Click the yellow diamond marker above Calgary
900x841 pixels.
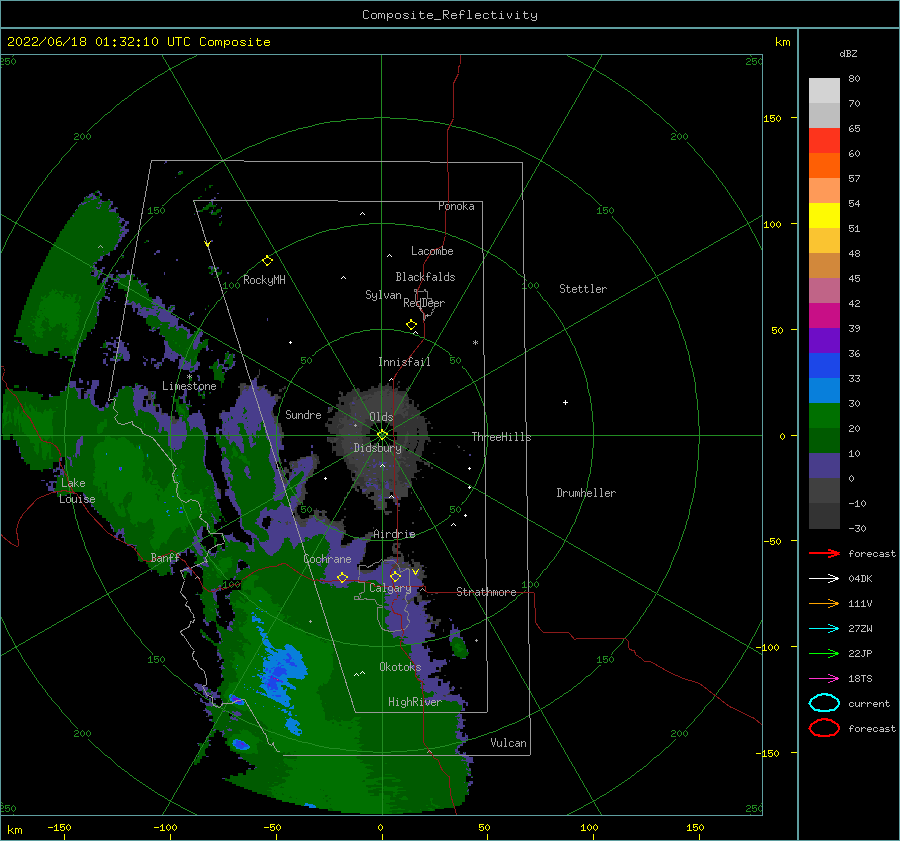[x=395, y=576]
